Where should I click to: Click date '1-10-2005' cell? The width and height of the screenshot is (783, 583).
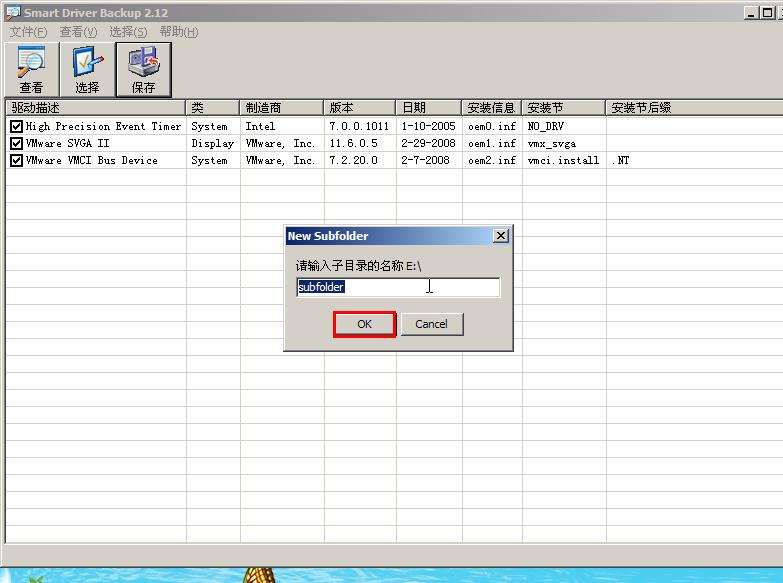tap(428, 127)
